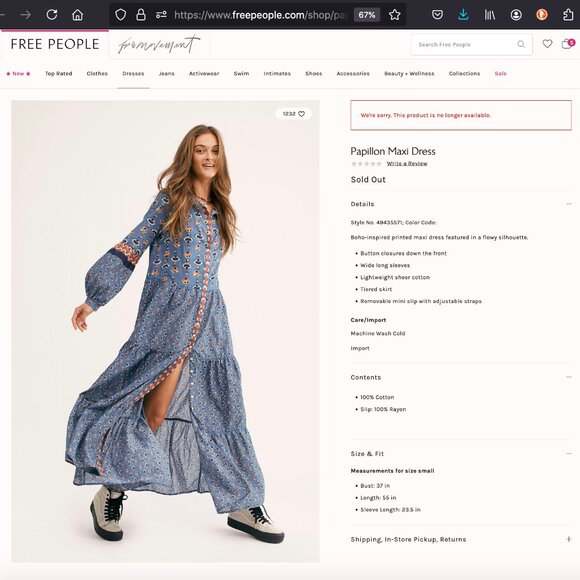Click the product no longer available notice
Screen dimensions: 580x580
tap(461, 115)
